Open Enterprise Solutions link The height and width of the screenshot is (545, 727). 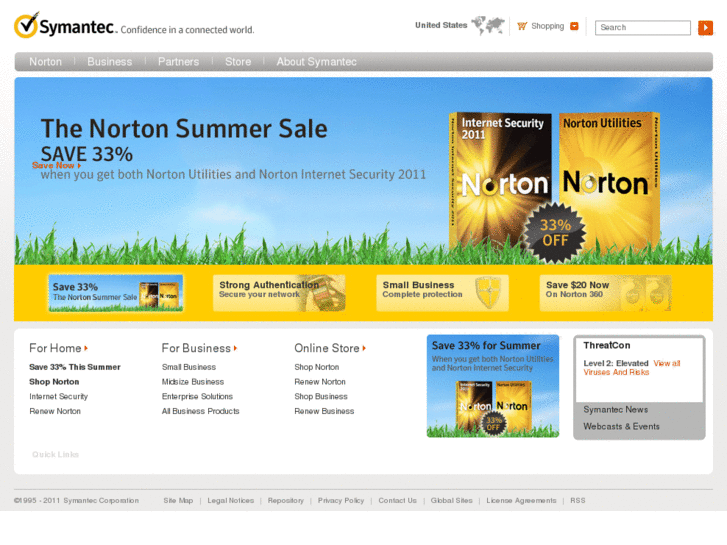[x=197, y=397]
